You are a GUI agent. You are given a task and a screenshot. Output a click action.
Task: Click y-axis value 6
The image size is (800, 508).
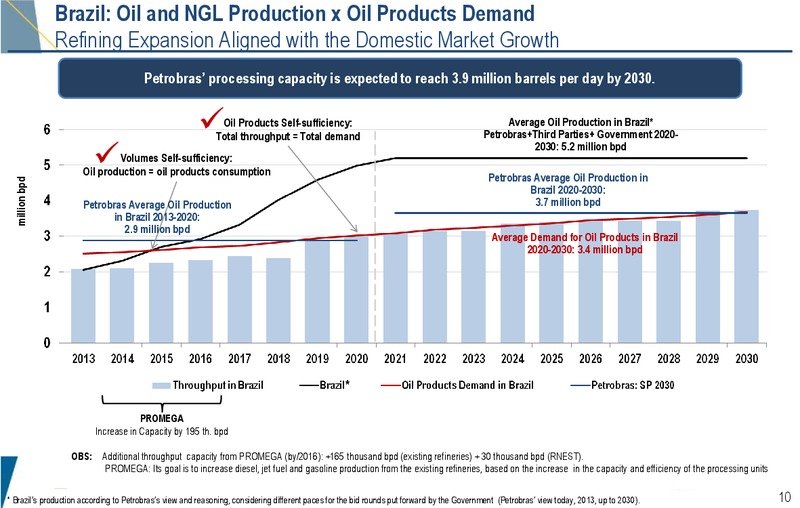[47, 130]
